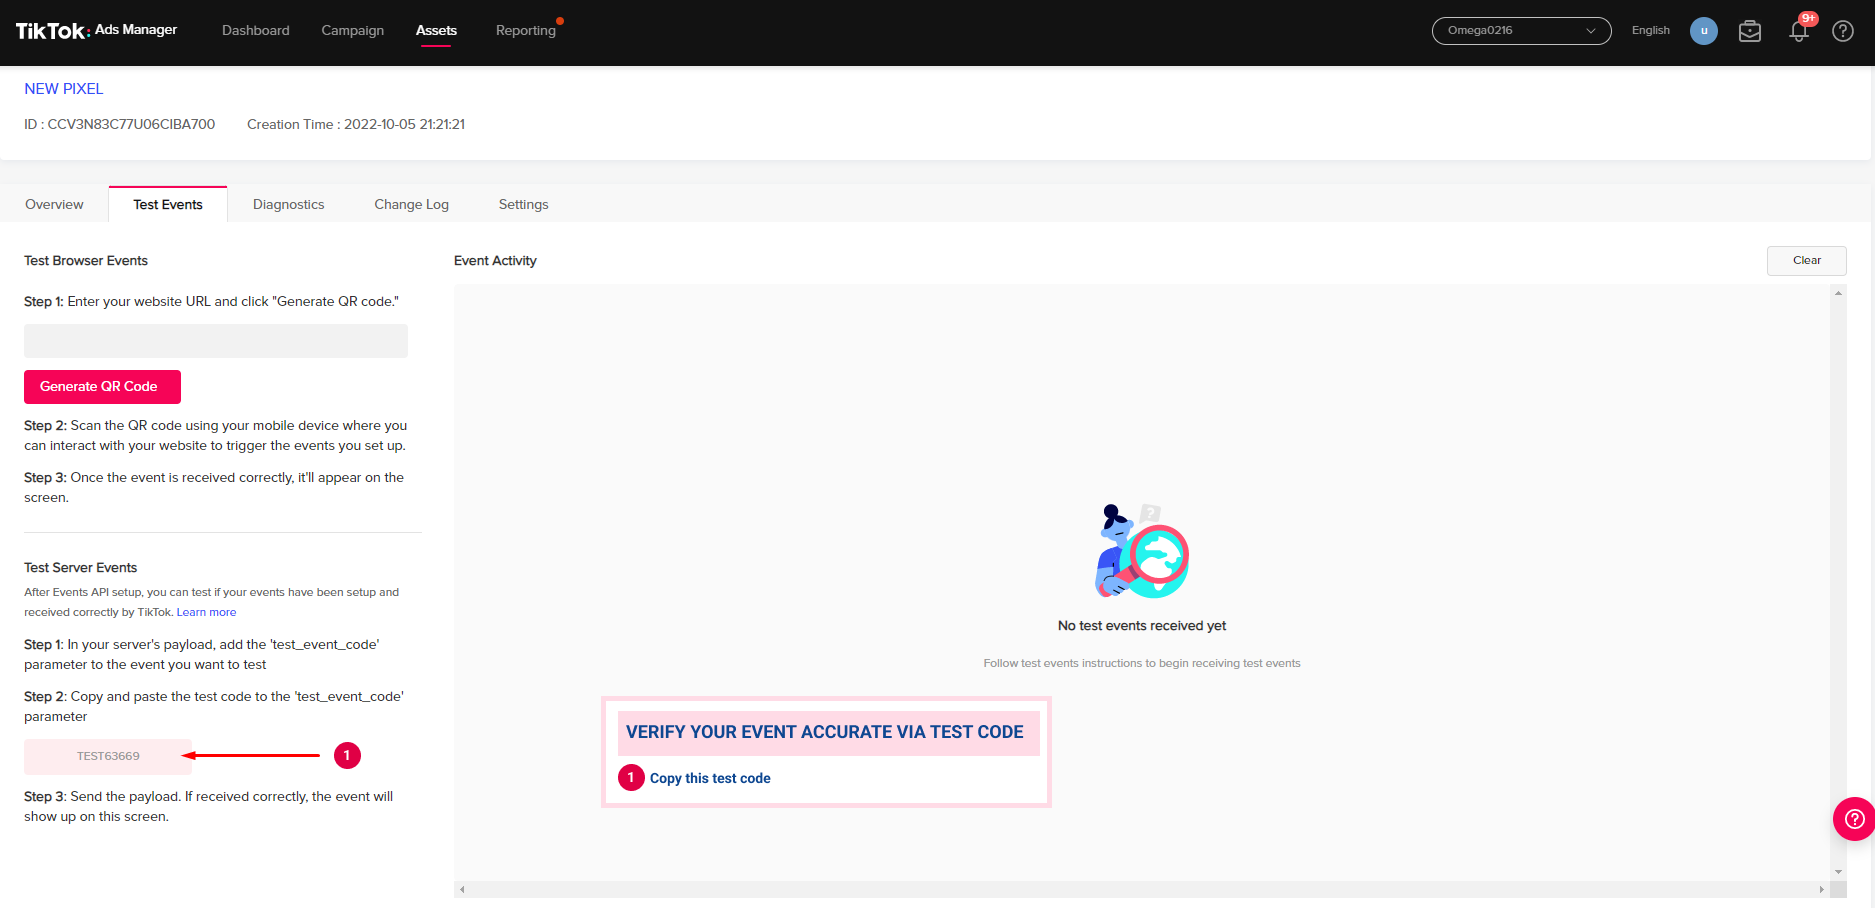Open the Assets menu
Screen dimensions: 1875x908
[x=436, y=31]
